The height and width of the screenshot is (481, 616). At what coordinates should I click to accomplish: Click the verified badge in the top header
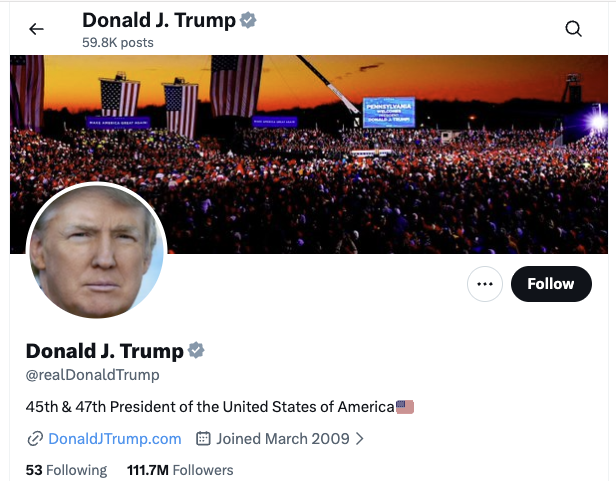(248, 20)
